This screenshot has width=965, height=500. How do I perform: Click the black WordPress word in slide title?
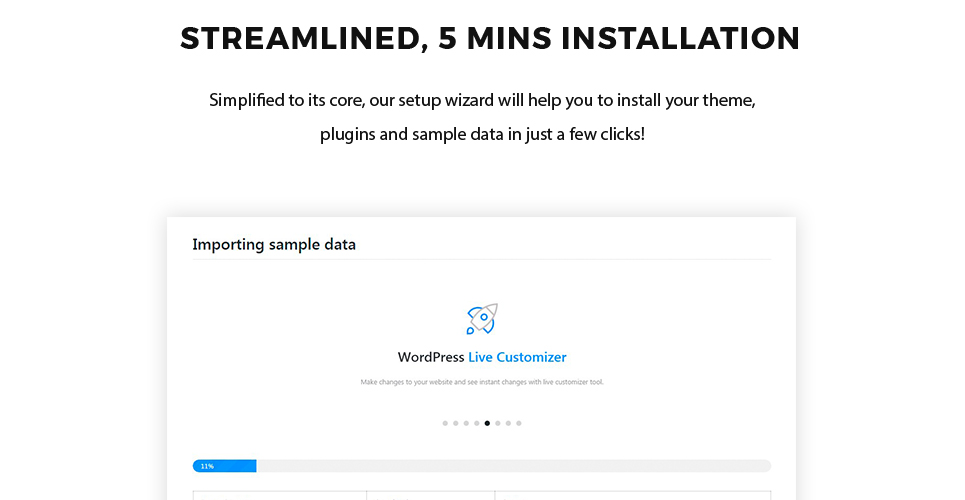click(x=431, y=357)
